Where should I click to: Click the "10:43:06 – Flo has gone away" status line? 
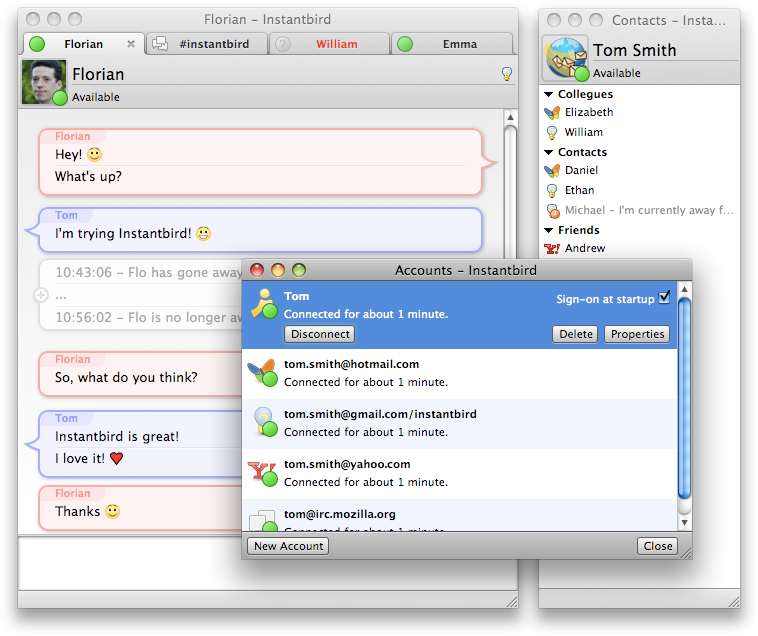point(148,273)
